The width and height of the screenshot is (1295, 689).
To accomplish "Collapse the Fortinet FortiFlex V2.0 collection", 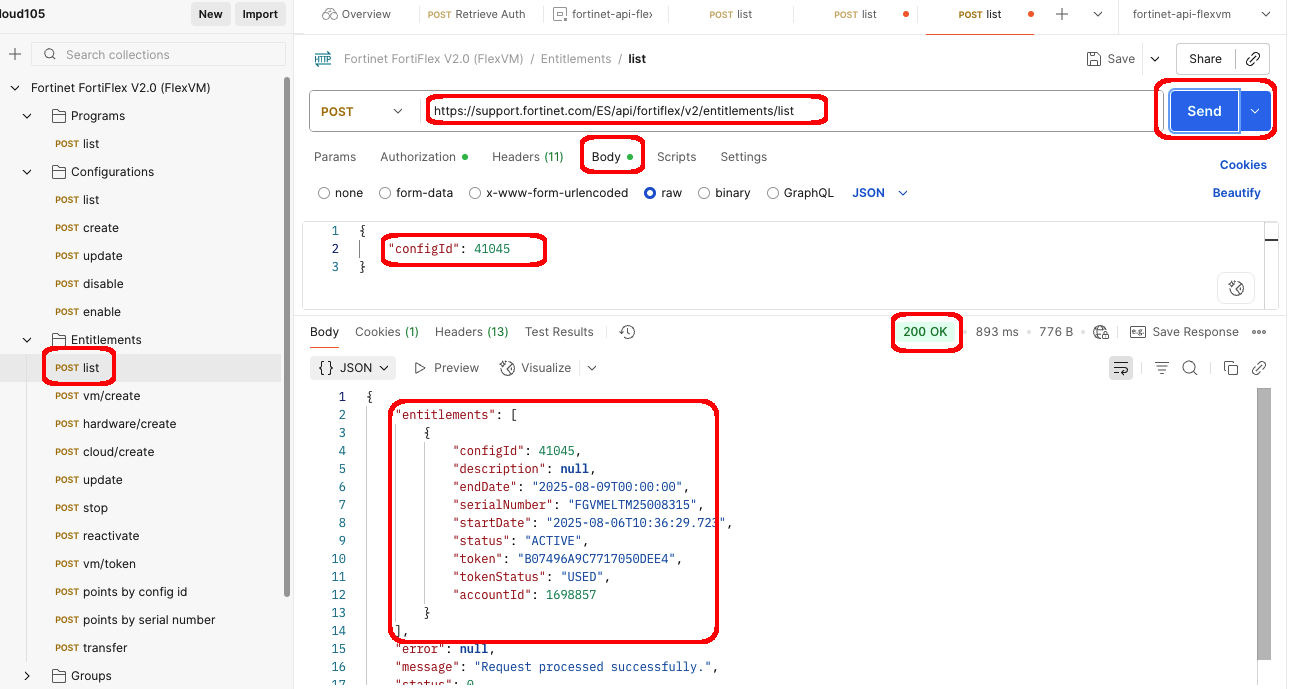I will [x=15, y=88].
